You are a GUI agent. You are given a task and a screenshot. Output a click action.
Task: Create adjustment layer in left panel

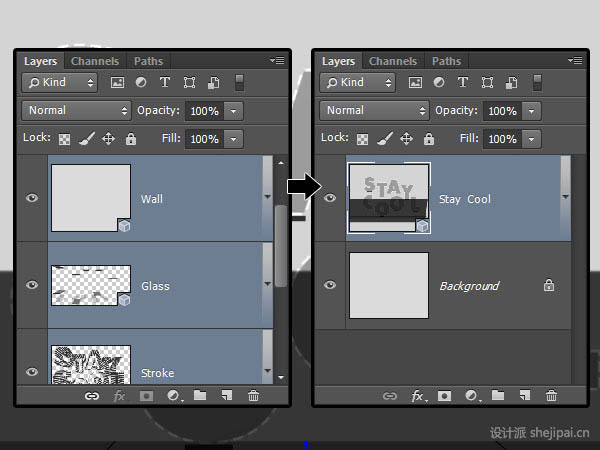[x=174, y=396]
